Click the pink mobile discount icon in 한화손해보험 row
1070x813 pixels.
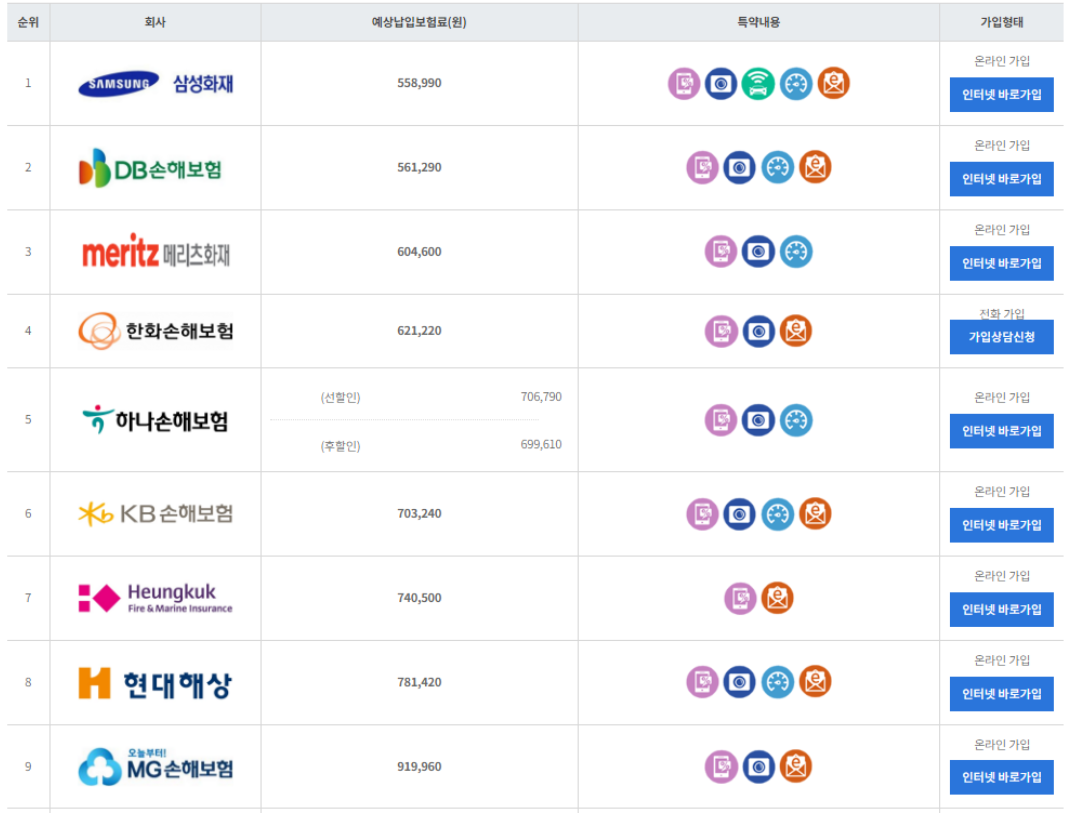pyautogui.click(x=721, y=331)
